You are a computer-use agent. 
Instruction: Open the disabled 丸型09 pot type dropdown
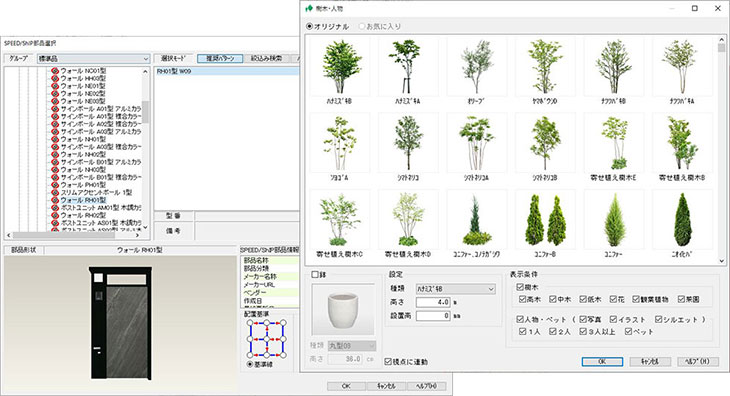(351, 346)
